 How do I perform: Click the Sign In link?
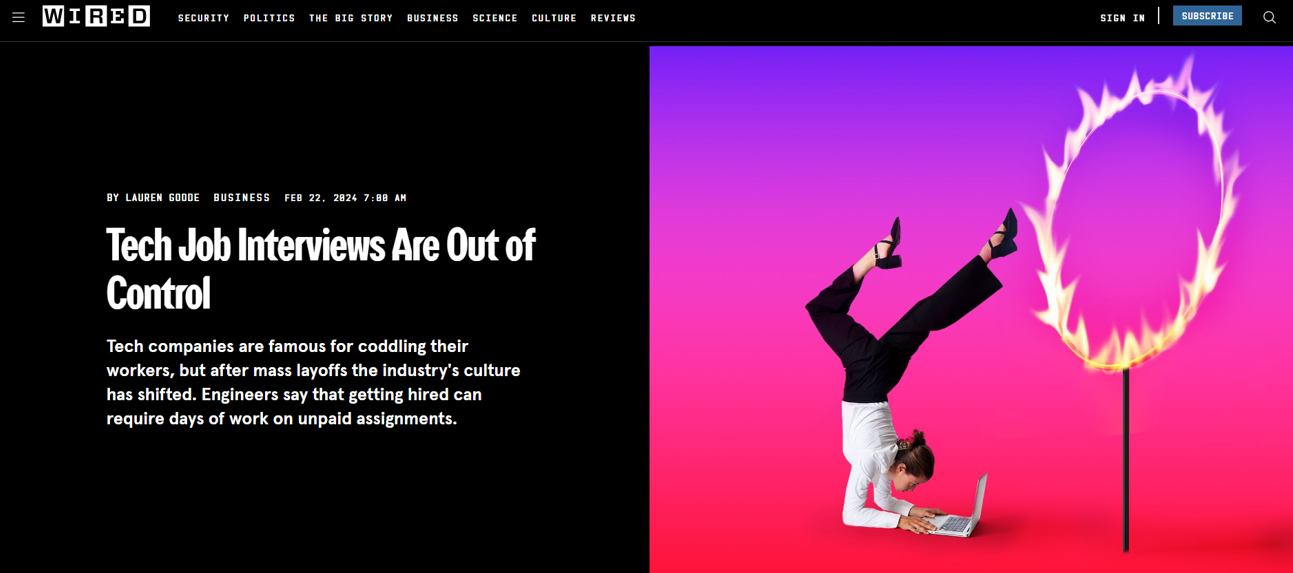[x=1123, y=18]
